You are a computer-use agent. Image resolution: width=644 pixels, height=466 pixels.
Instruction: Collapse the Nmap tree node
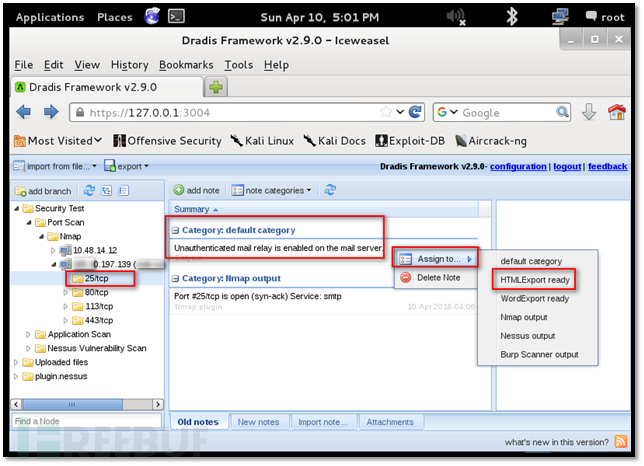tap(41, 236)
